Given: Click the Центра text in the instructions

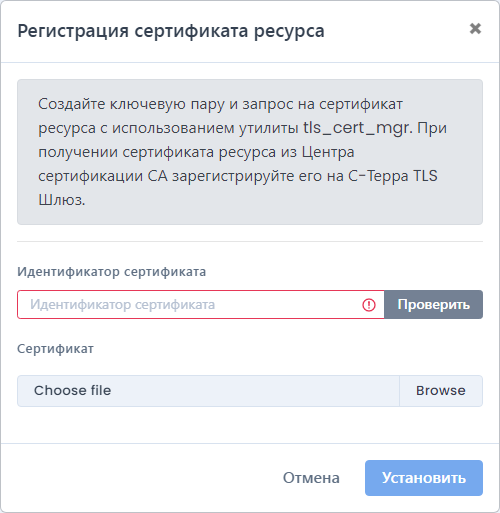Looking at the screenshot, I should [x=328, y=152].
